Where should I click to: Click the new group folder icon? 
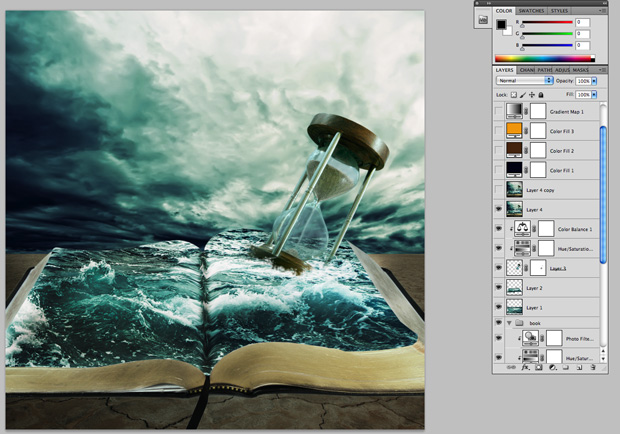566,368
